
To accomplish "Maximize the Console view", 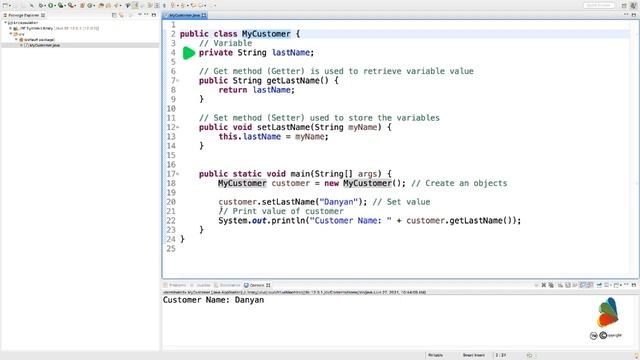I will click(x=634, y=284).
